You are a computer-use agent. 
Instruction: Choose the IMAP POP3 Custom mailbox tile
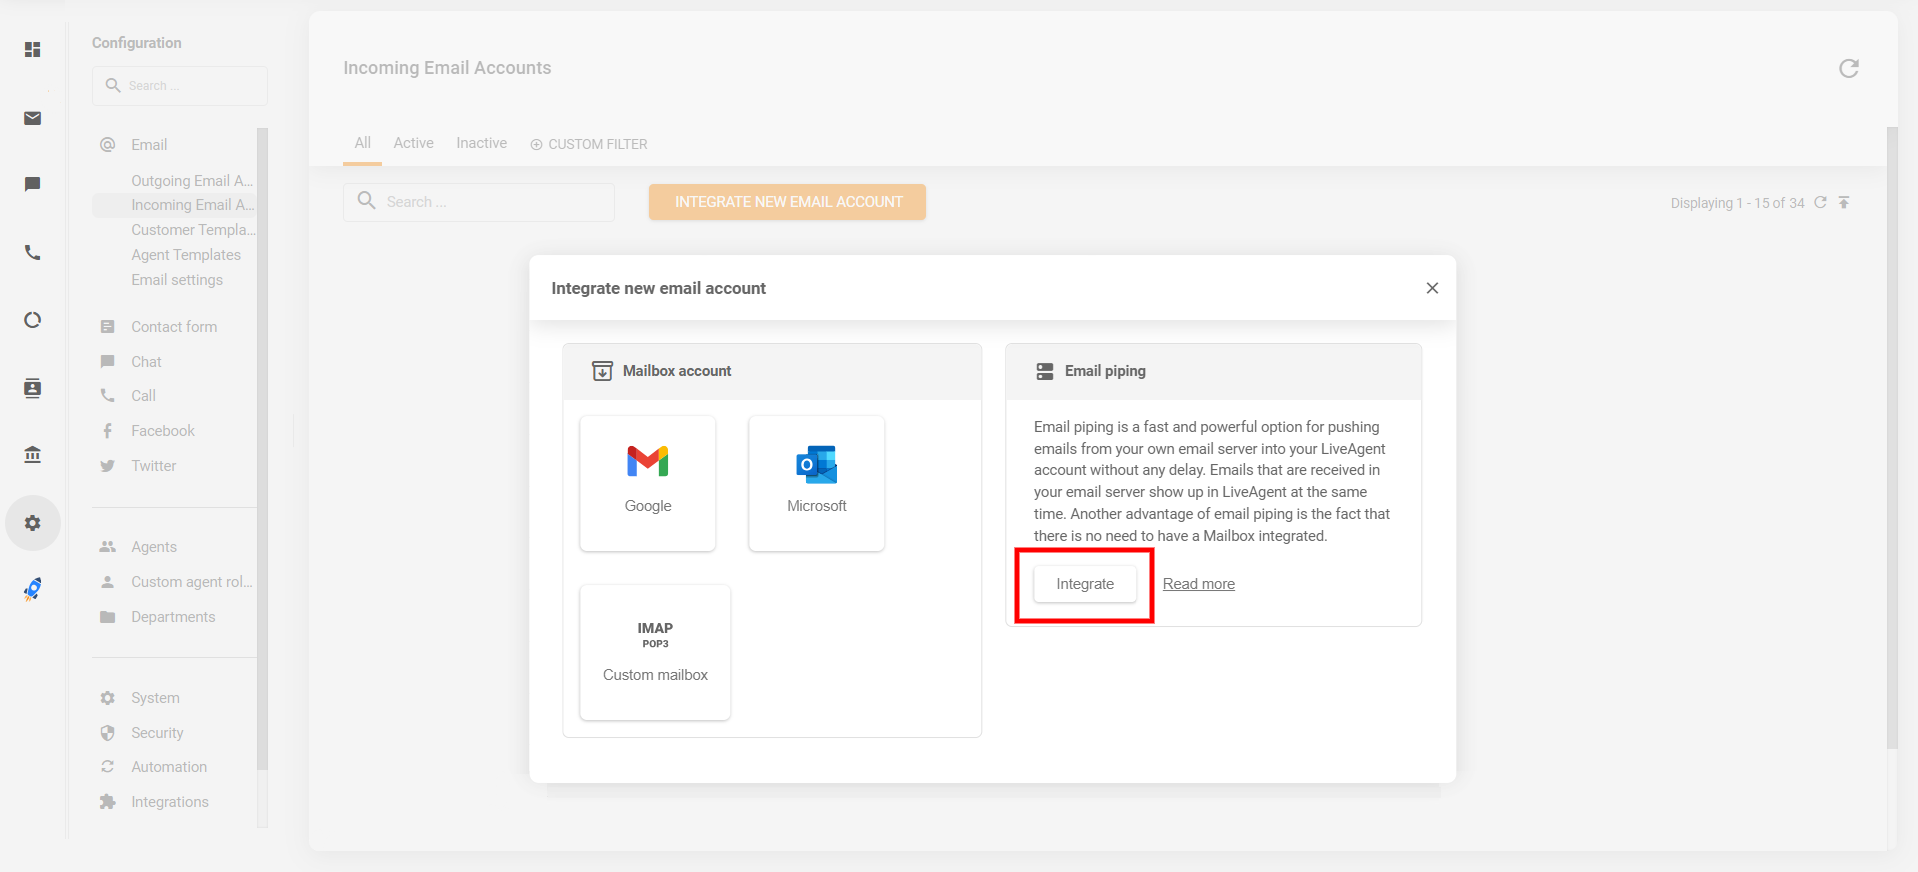[655, 651]
